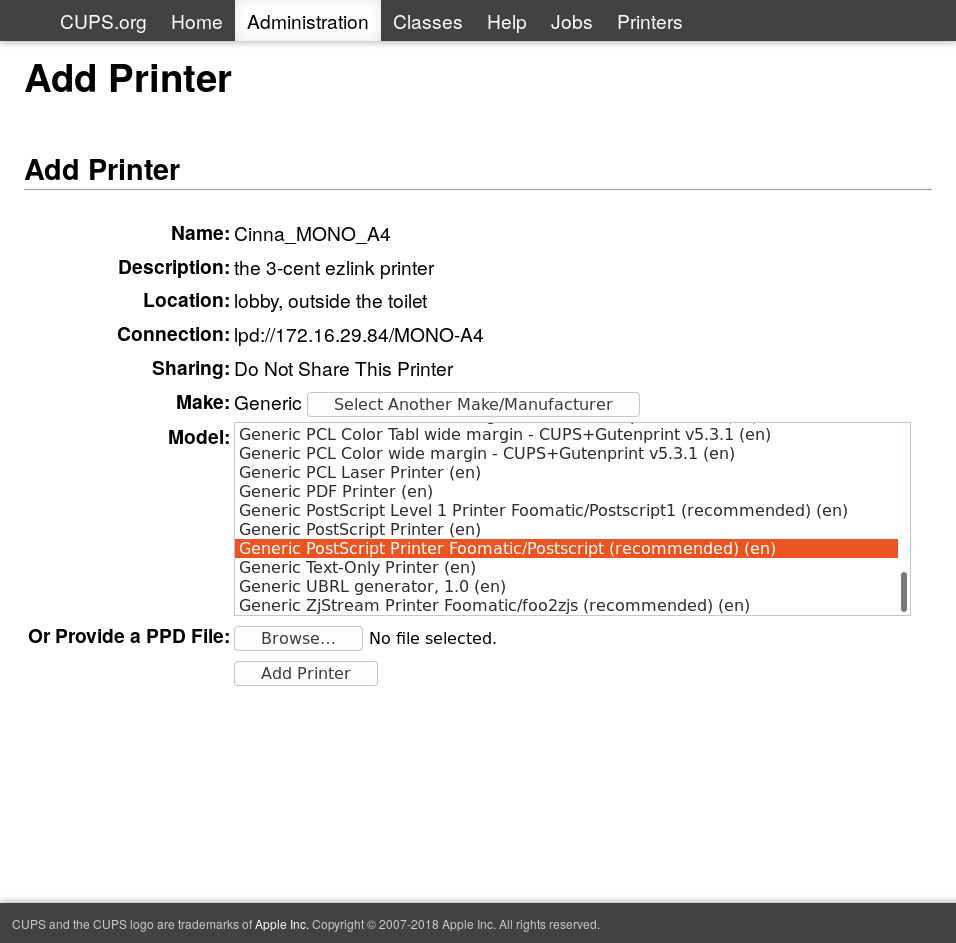Select Generic PCL Color Tabl wide margin model

click(x=566, y=435)
